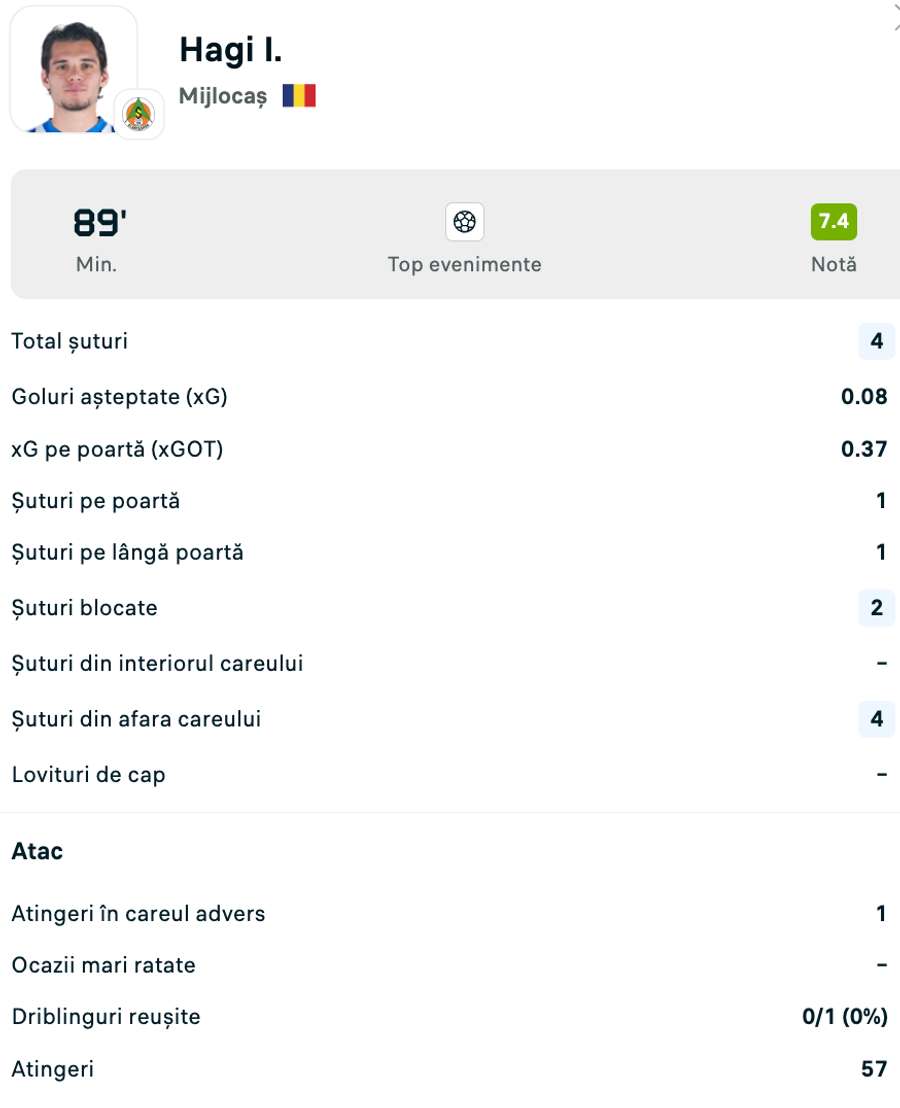Click the Total șuturi value 4
The width and height of the screenshot is (900, 1108).
point(876,341)
